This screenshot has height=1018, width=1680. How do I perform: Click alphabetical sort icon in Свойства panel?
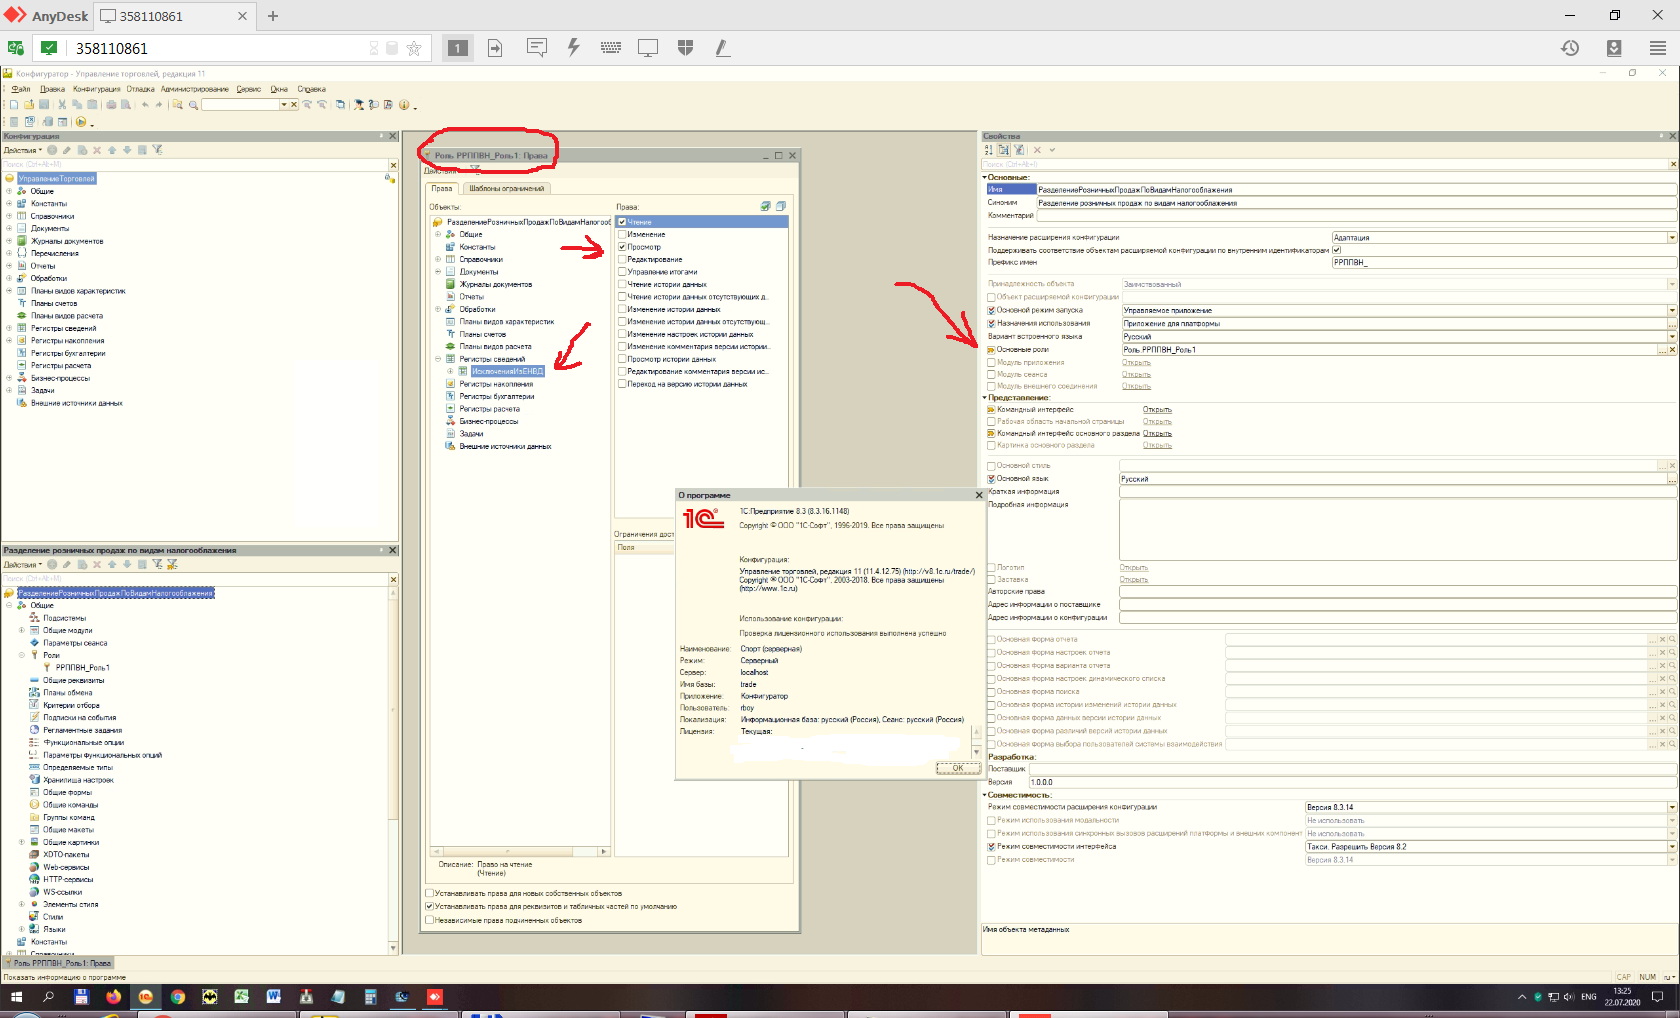pos(989,150)
